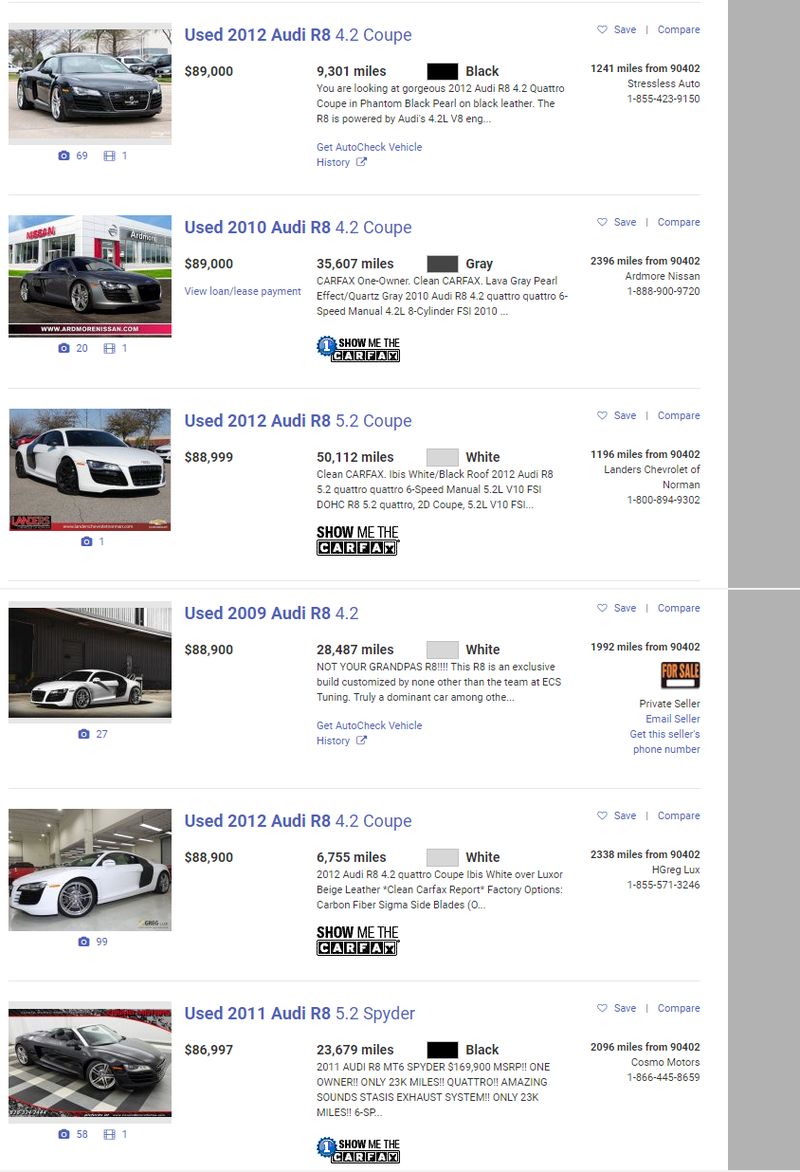Open the black R8 coupe photo from Stressless Auto
This screenshot has height=1172, width=800.
point(90,83)
